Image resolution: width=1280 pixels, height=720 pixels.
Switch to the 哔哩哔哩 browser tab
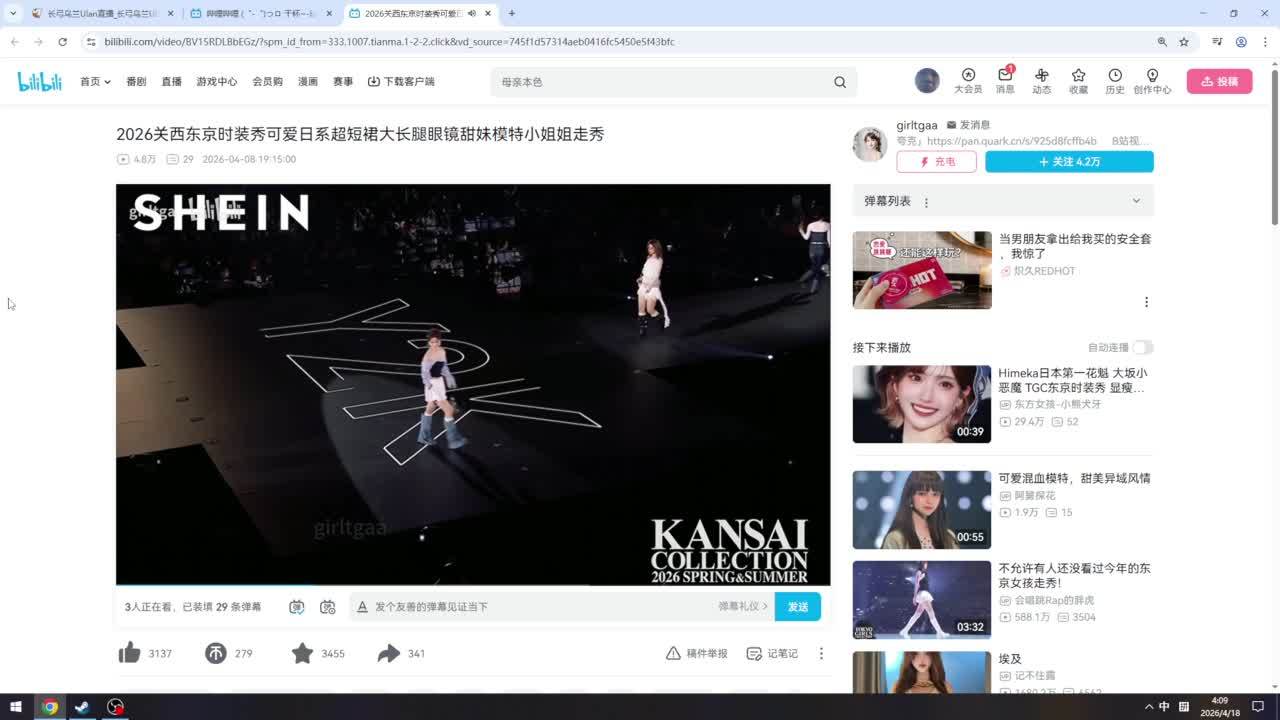tap(260, 13)
